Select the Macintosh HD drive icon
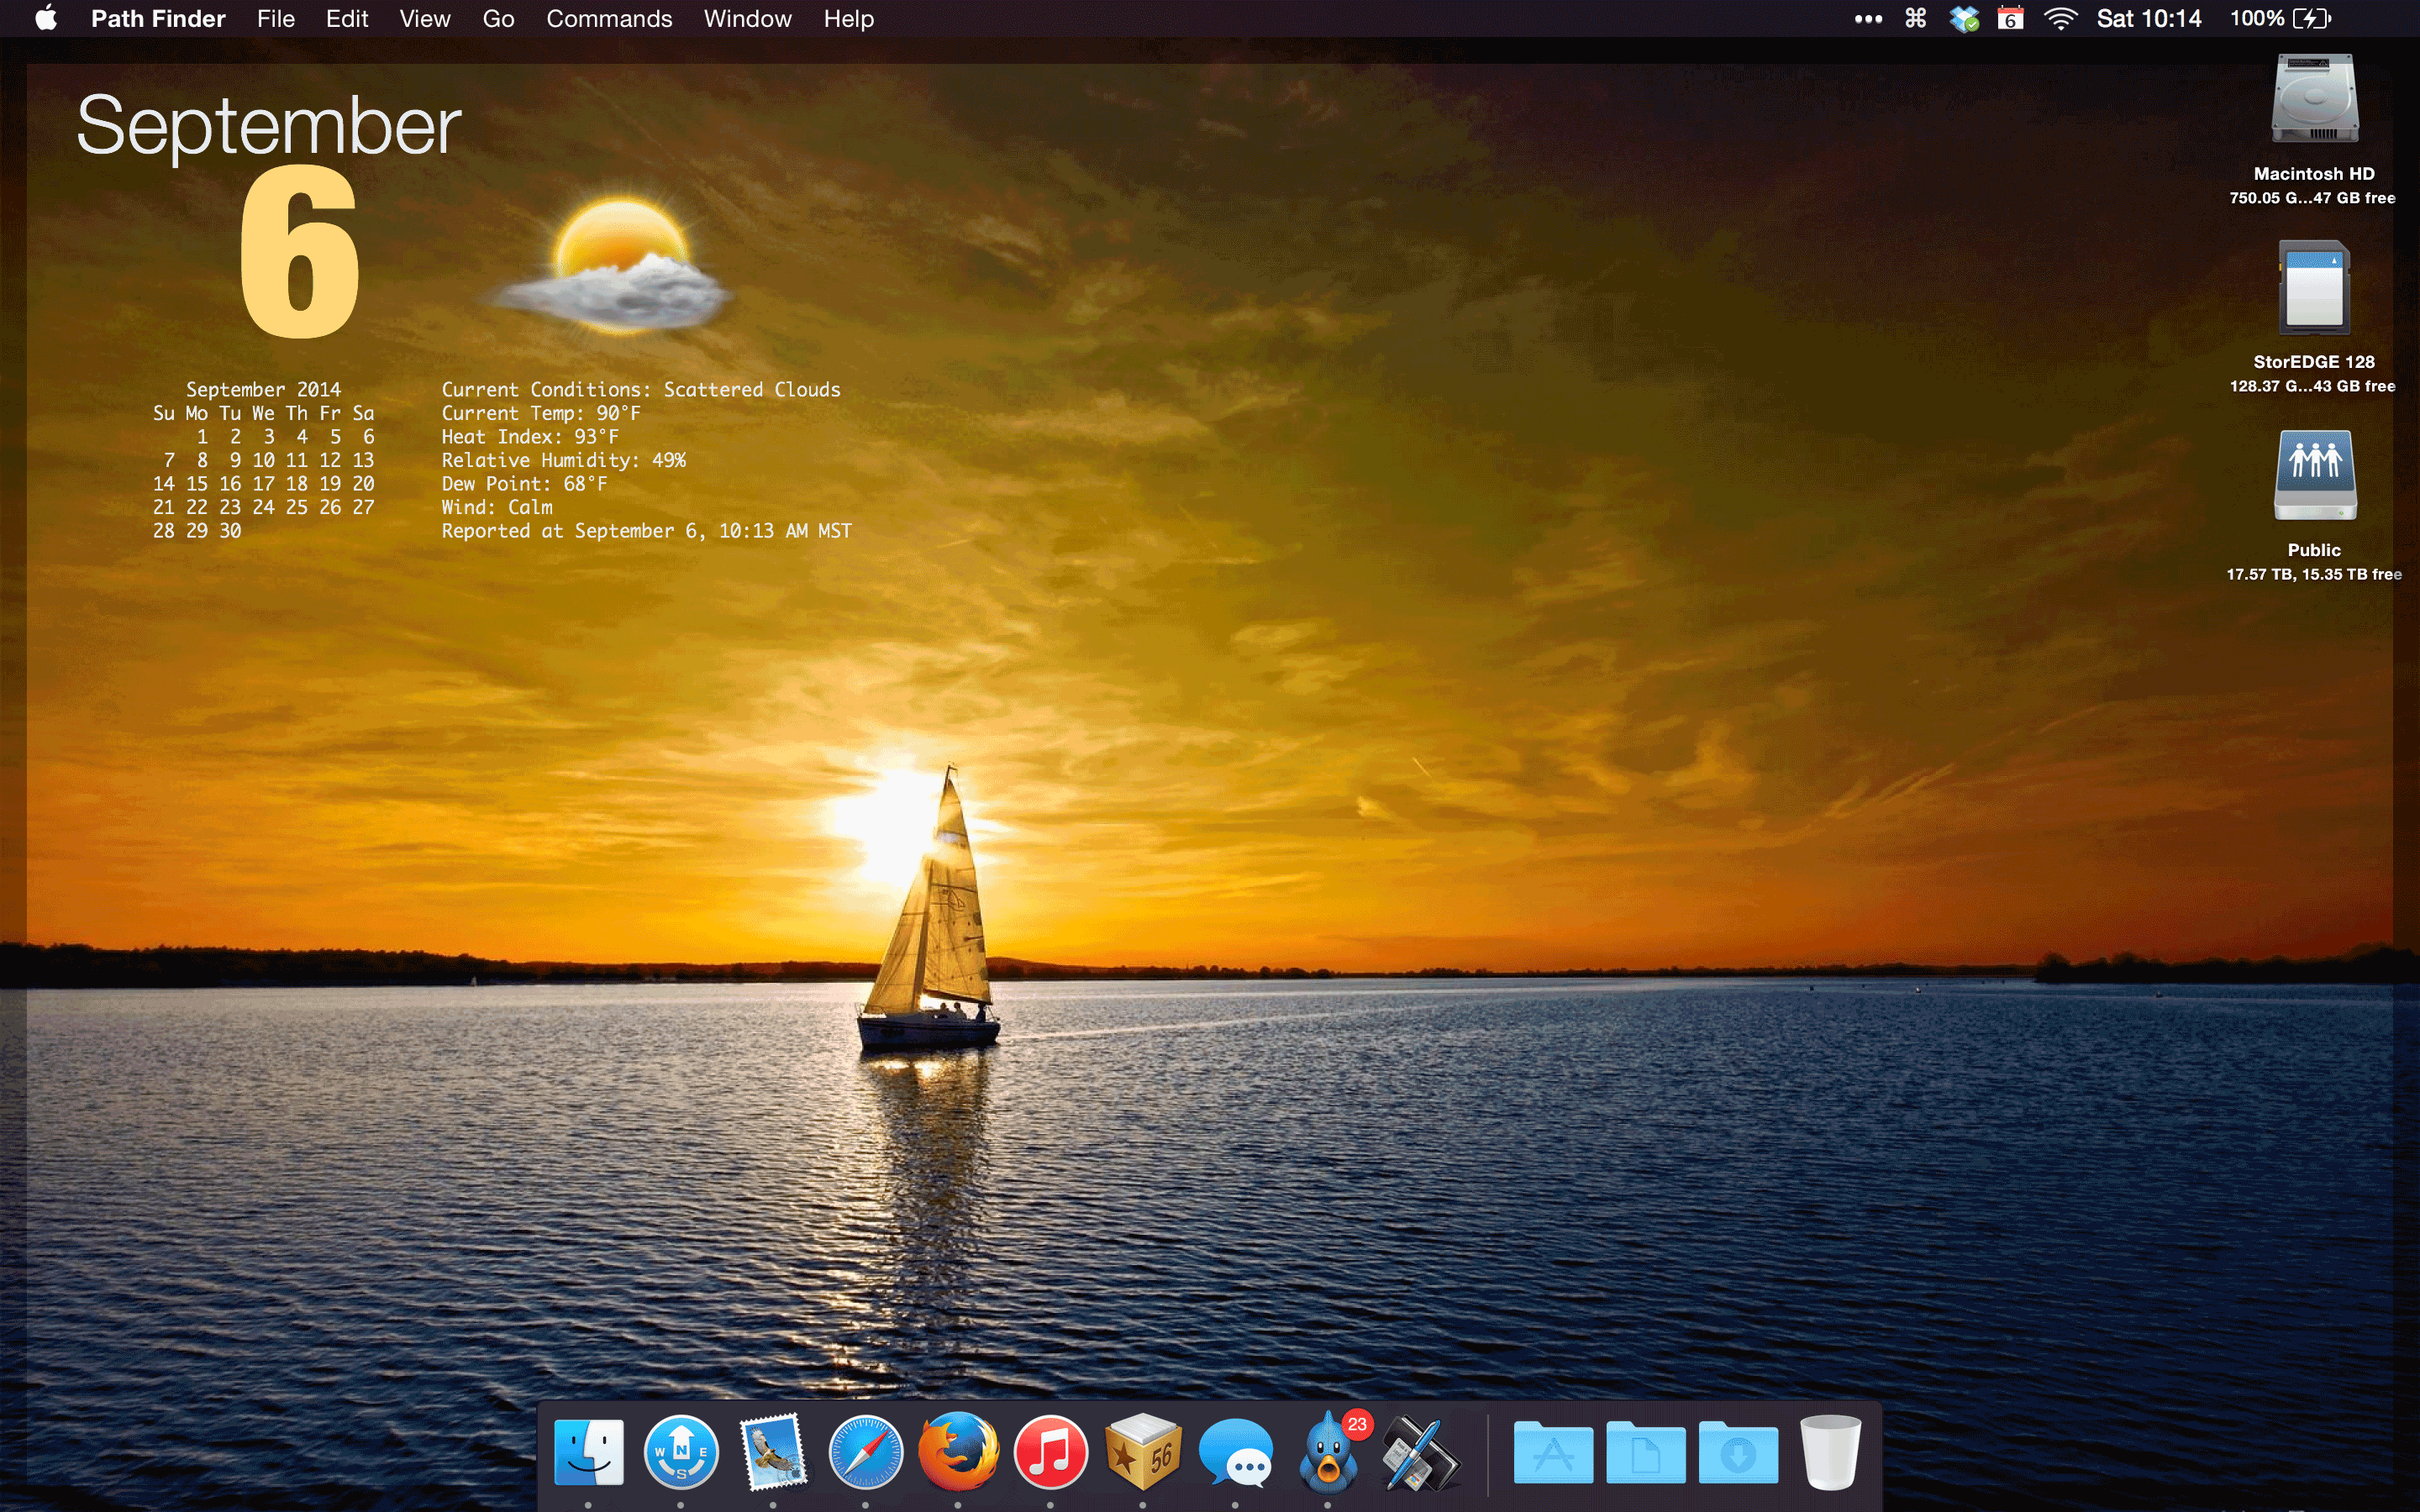Image resolution: width=2420 pixels, height=1512 pixels. 2313,100
